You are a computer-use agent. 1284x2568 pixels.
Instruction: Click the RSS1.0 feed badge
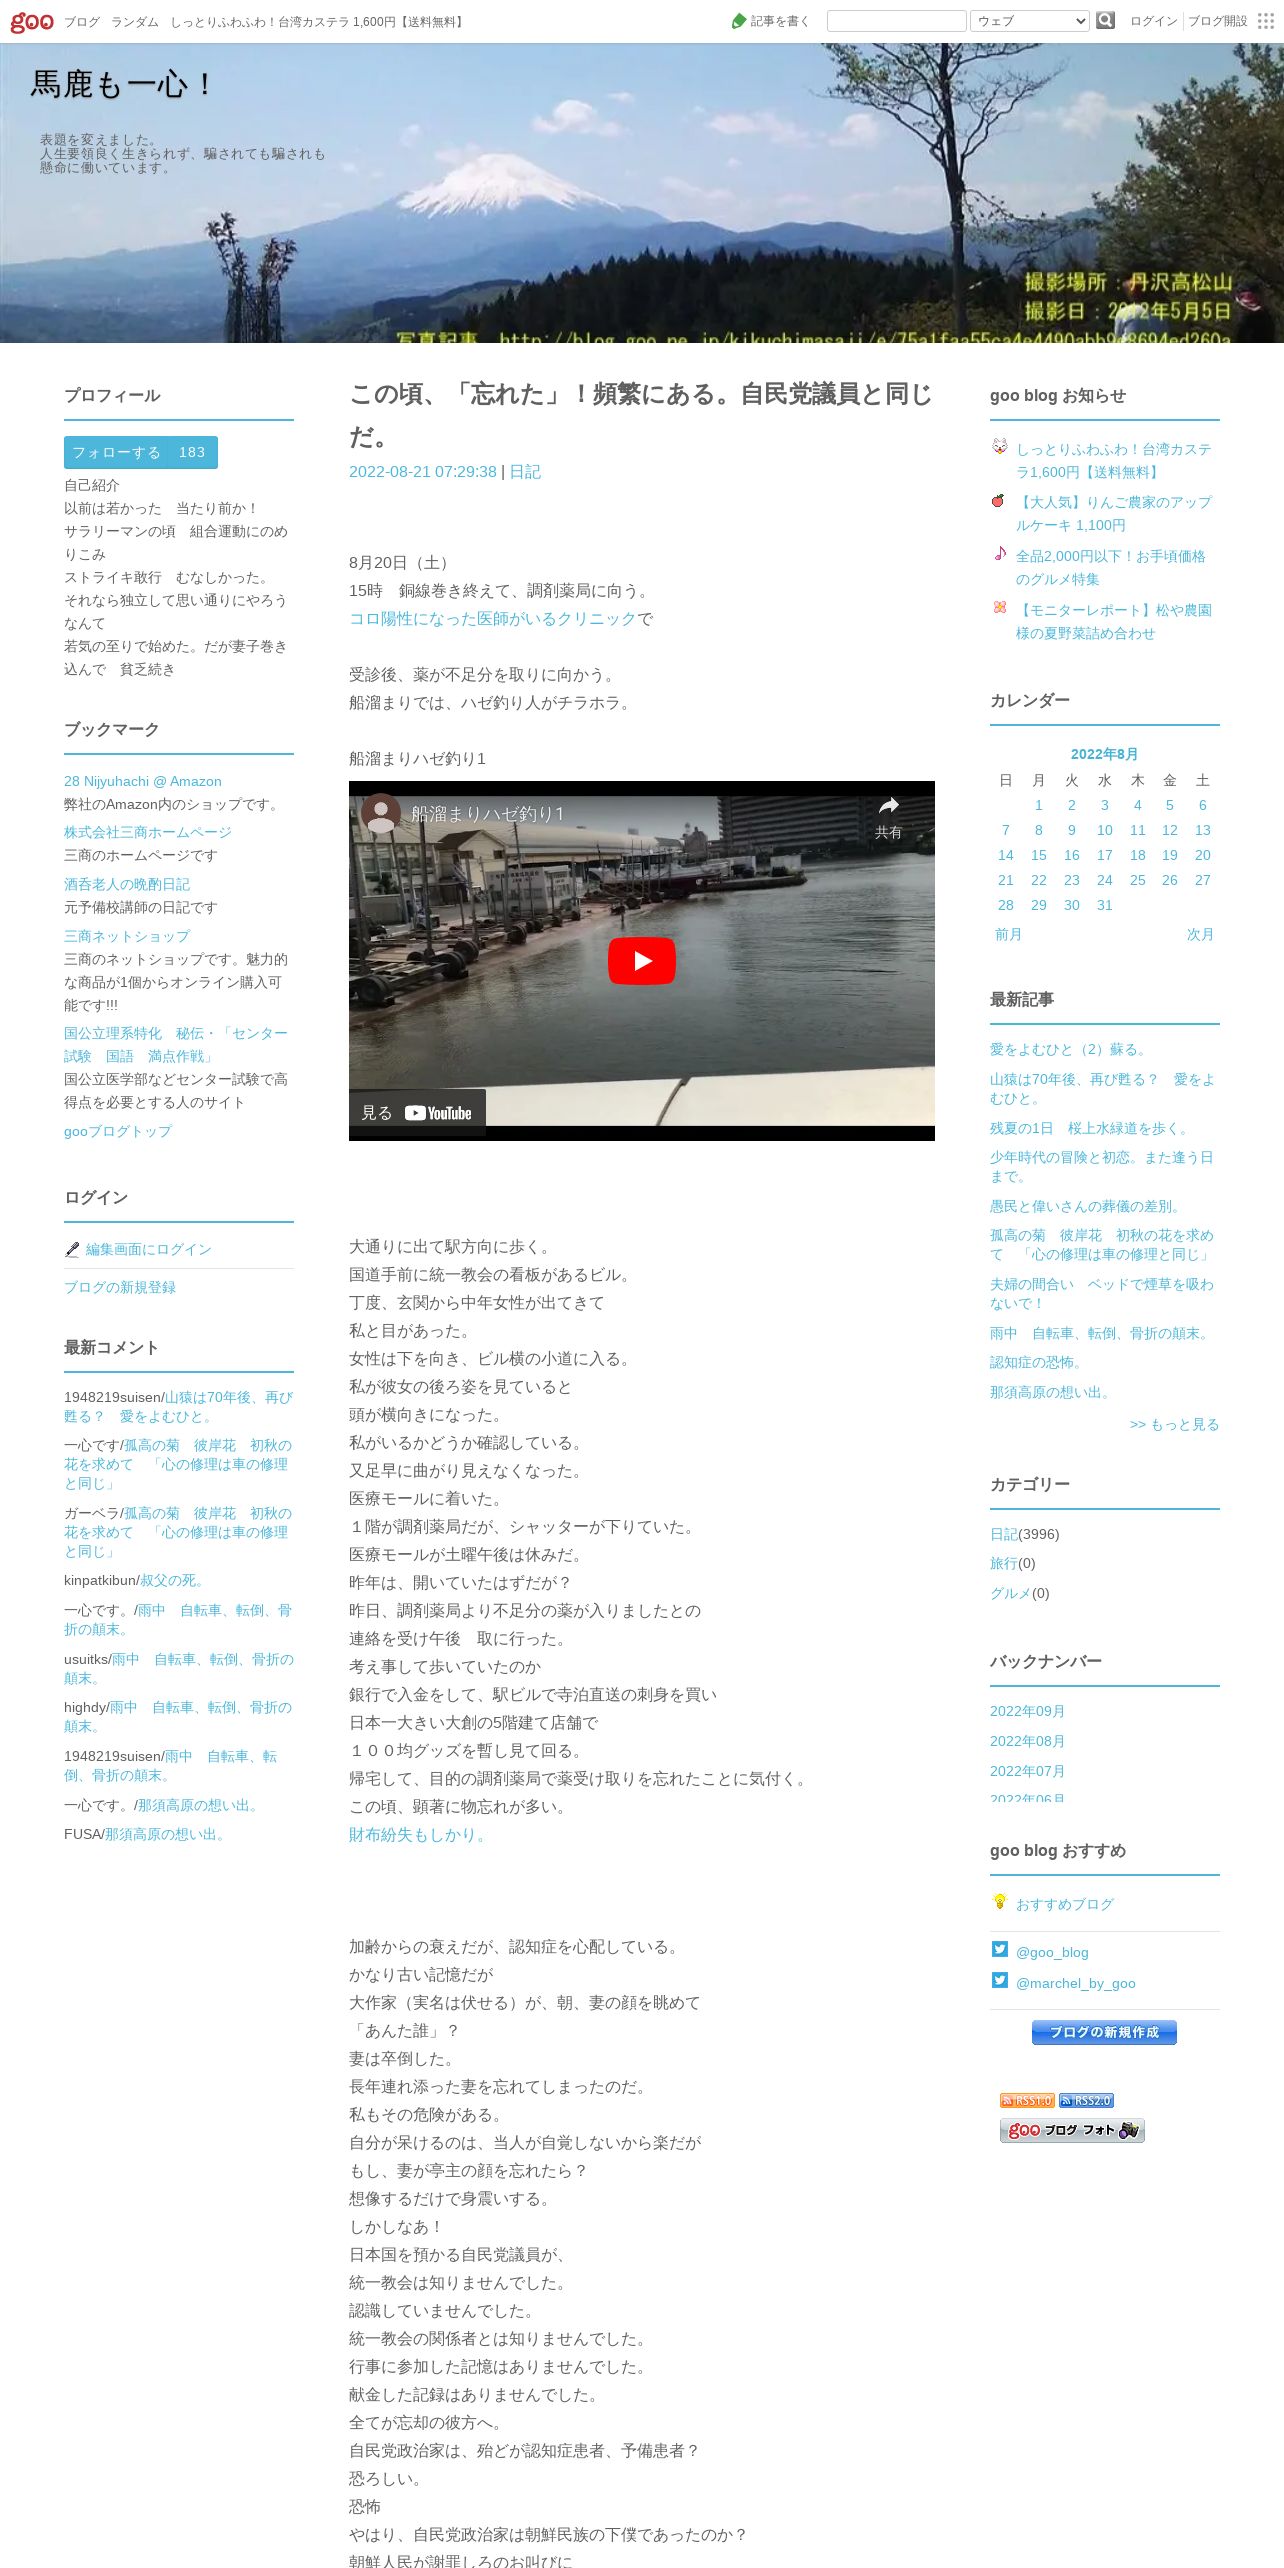(x=1027, y=2101)
